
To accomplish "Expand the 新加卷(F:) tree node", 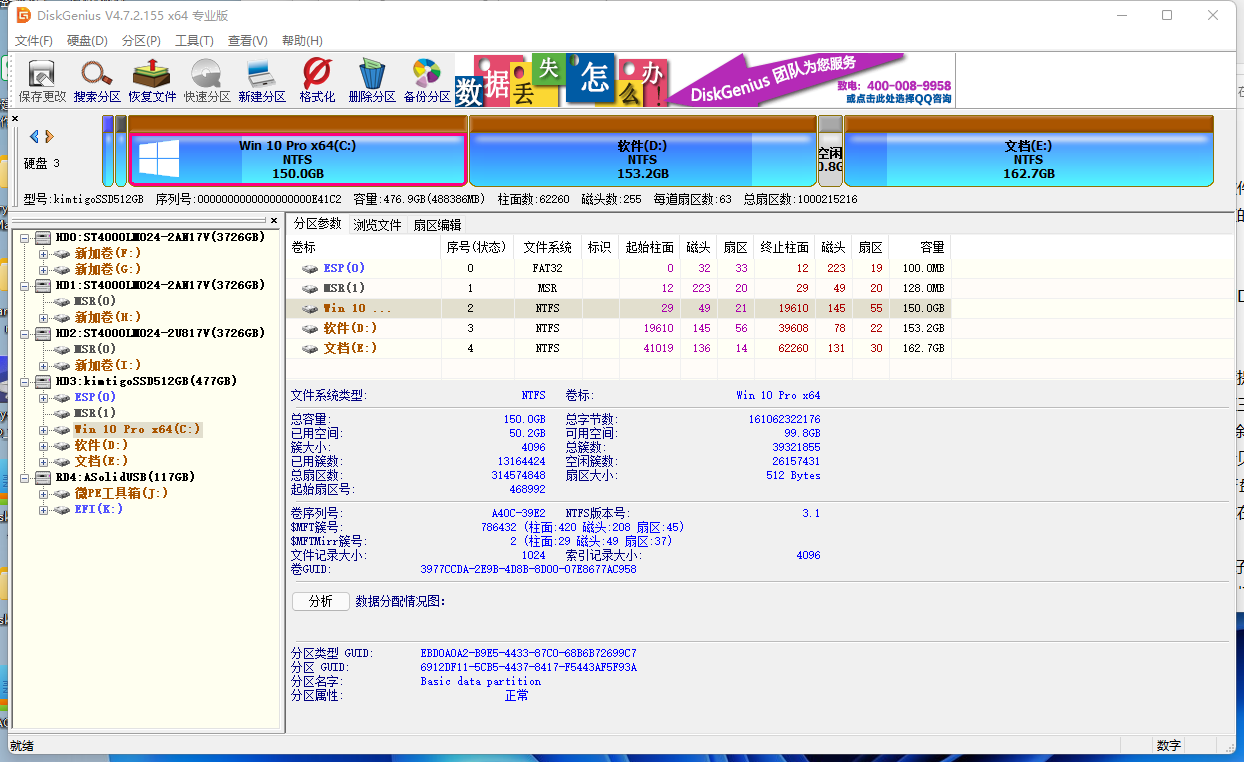I will (43, 254).
